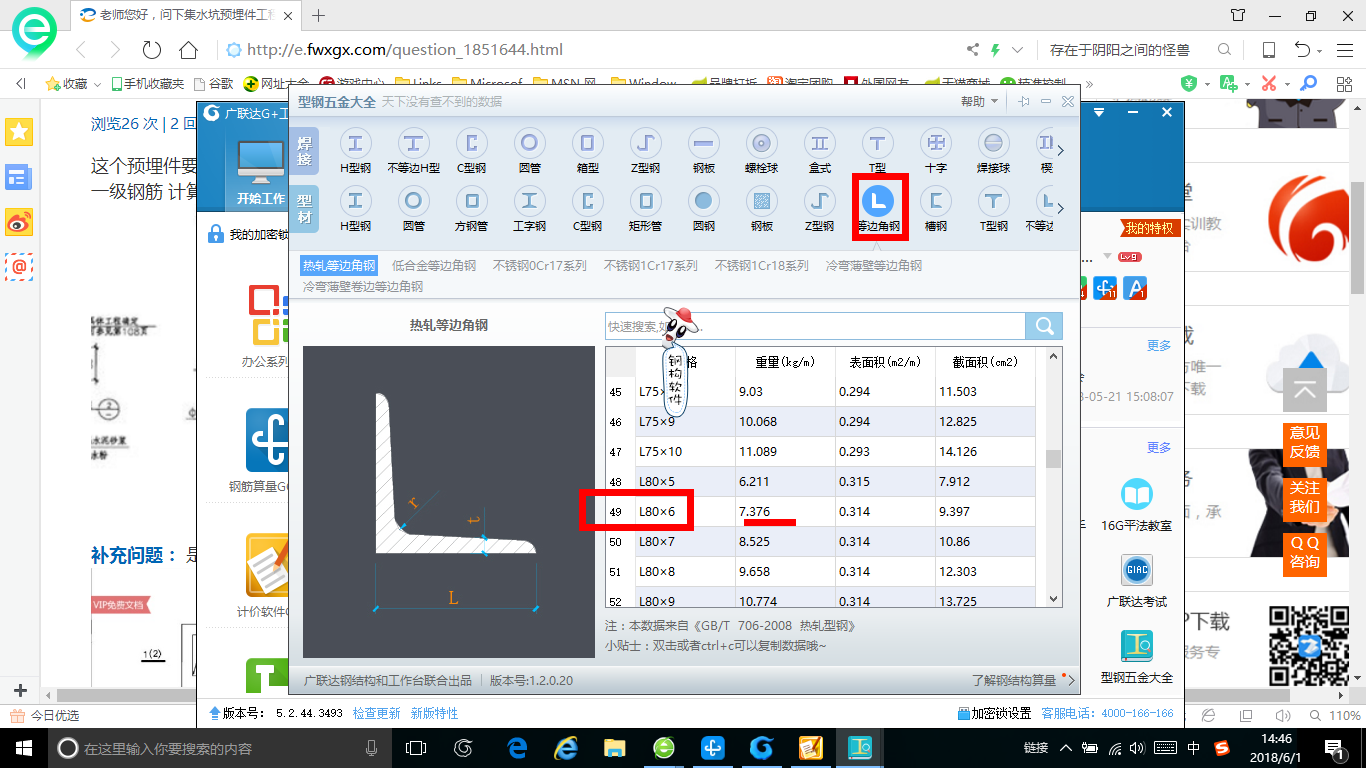The height and width of the screenshot is (768, 1366).
Task: Click QQ咨询 orange button
Action: pos(1304,552)
